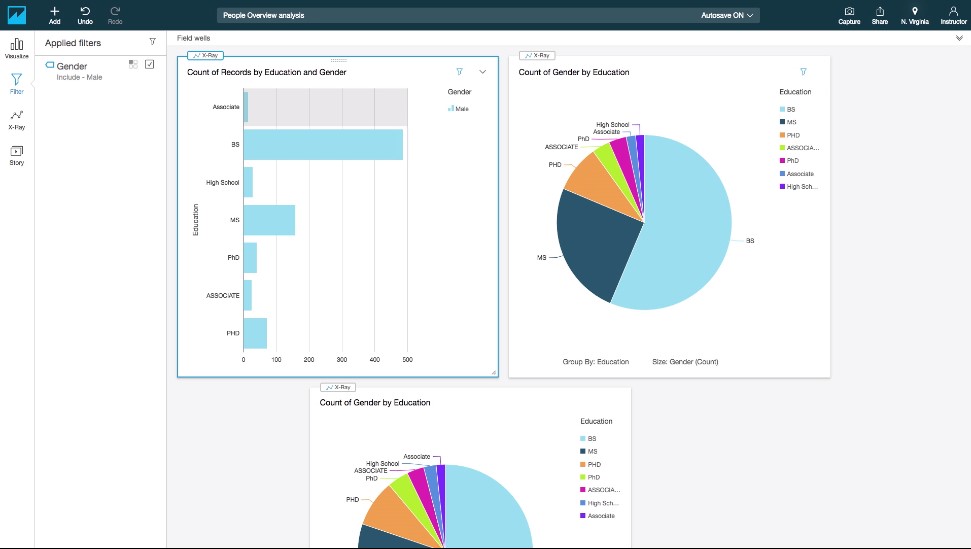Select the High School bar
The image size is (971, 549).
click(x=248, y=182)
